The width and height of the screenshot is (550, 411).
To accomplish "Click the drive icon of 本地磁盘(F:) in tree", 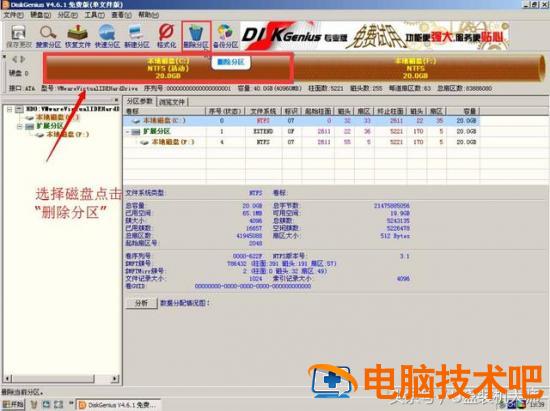I will (x=40, y=135).
